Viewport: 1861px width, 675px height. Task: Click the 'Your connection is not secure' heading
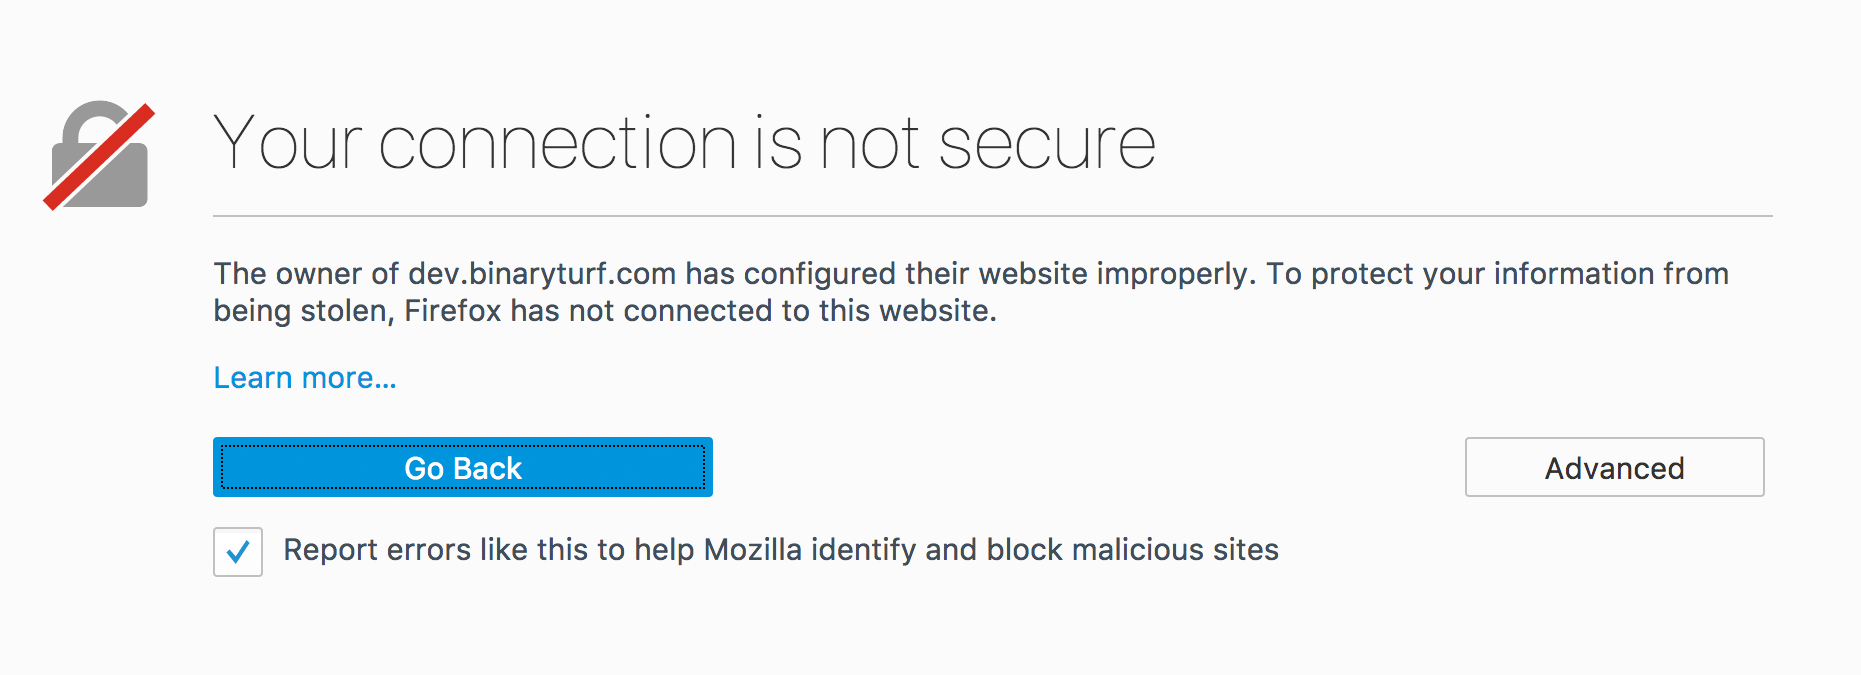point(685,143)
